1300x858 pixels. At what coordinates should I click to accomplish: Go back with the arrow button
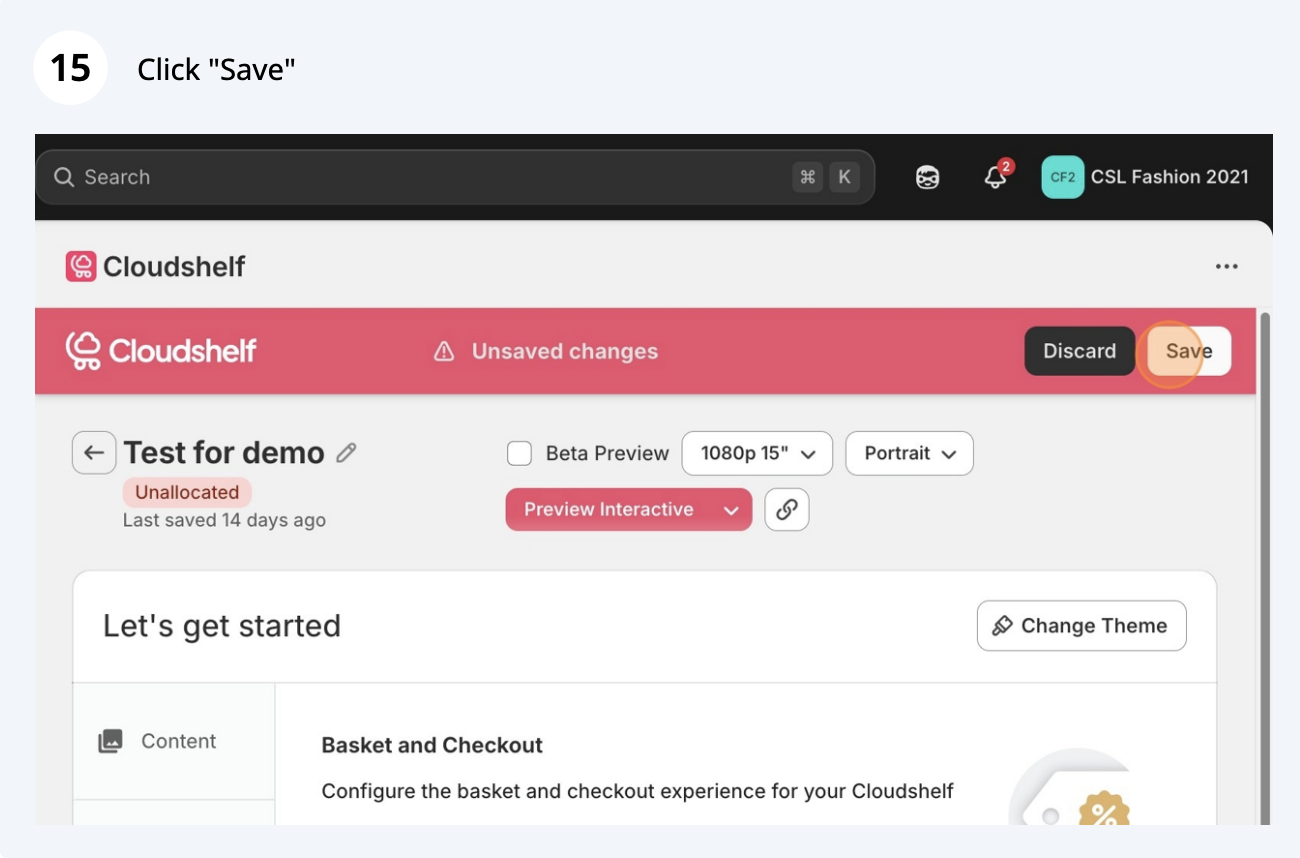pyautogui.click(x=94, y=453)
